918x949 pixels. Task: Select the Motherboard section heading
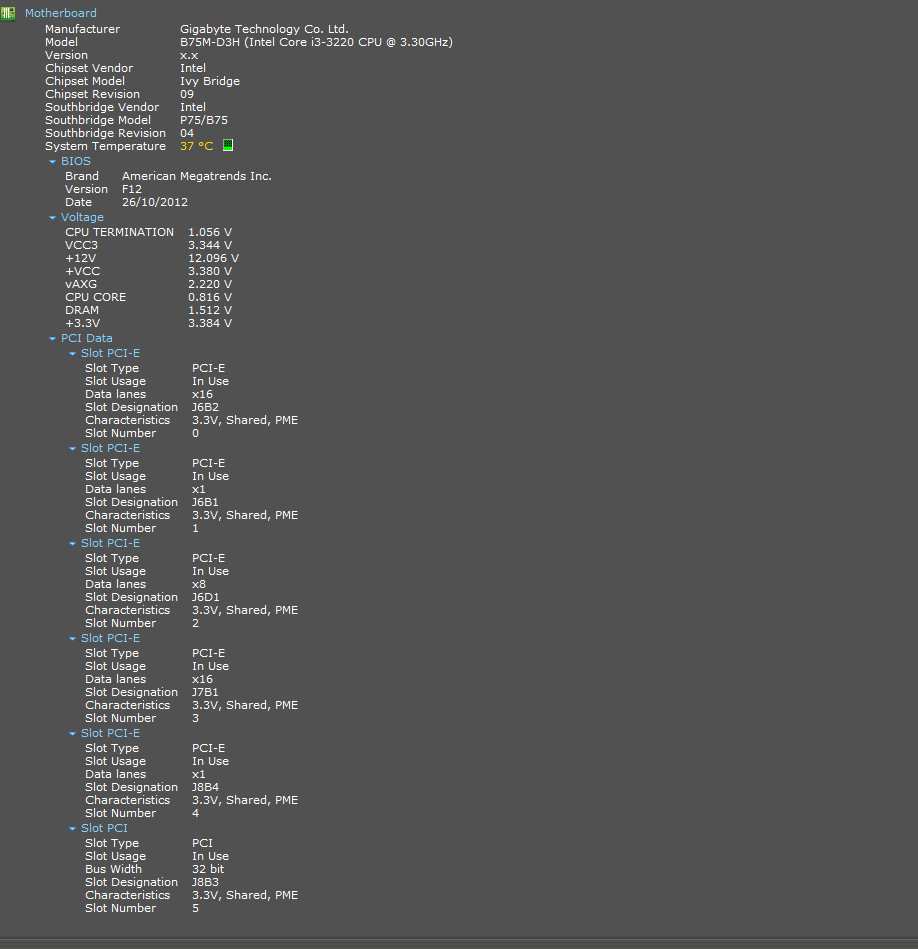[x=61, y=13]
